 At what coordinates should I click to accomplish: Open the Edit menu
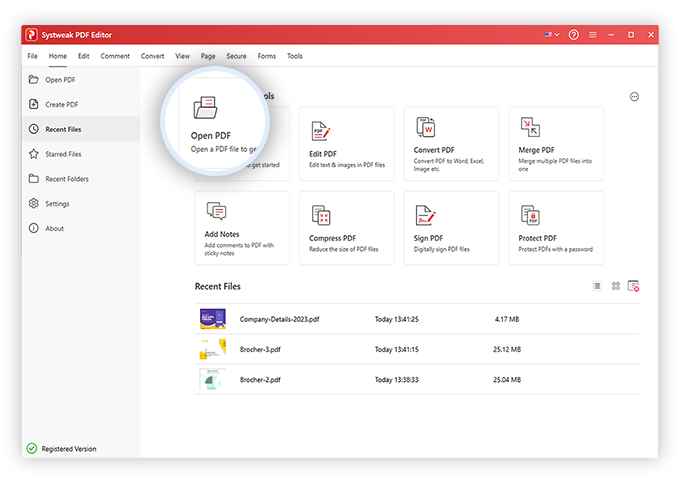coord(83,56)
